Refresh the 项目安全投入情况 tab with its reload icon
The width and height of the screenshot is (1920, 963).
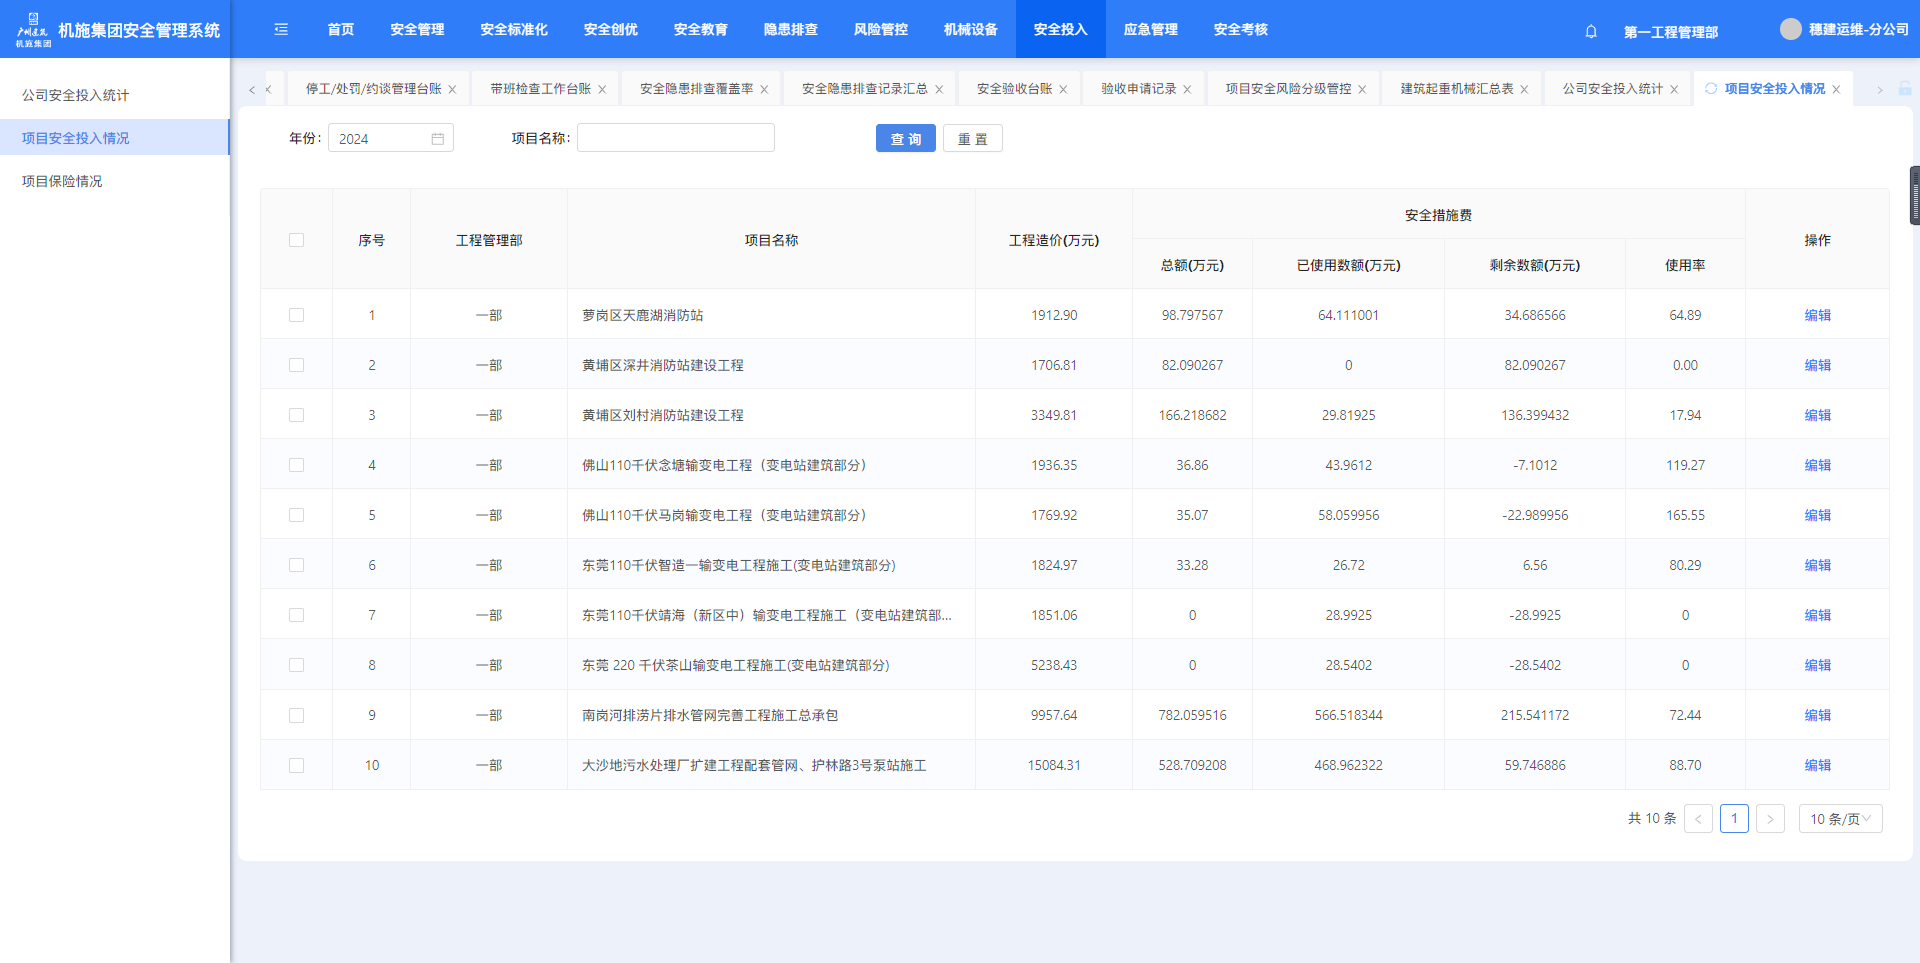1711,89
